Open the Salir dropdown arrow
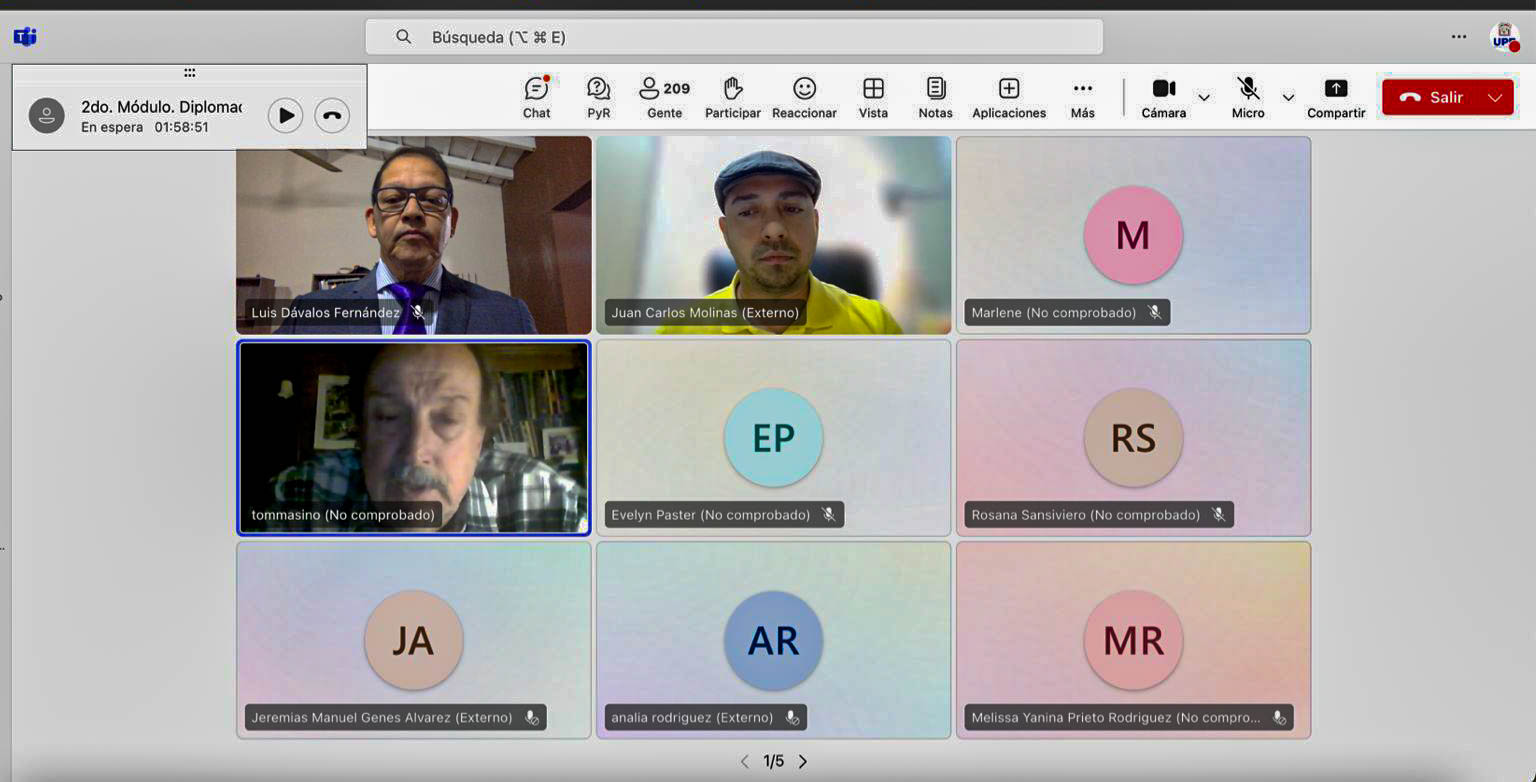This screenshot has width=1536, height=782. (x=1495, y=98)
